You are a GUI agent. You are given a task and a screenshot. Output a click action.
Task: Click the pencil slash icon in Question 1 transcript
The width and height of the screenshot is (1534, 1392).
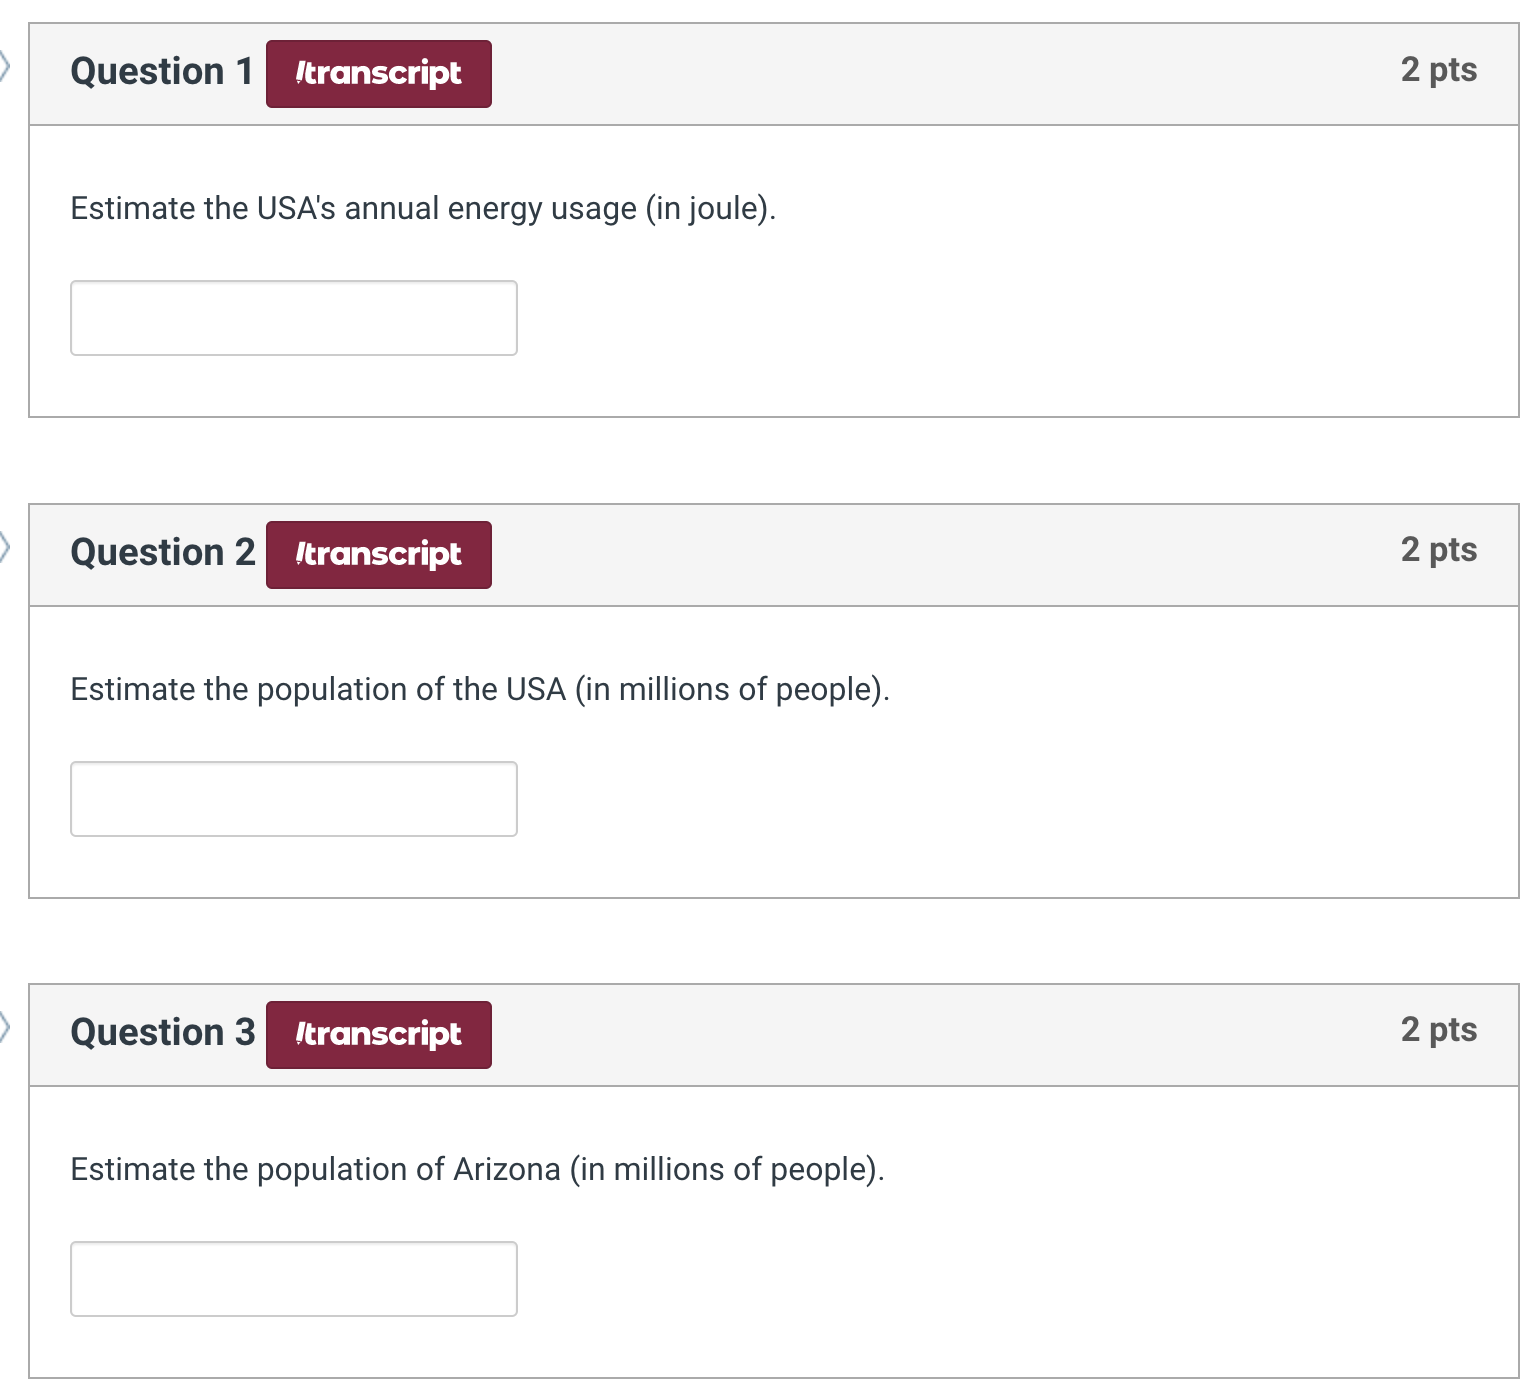tap(299, 73)
